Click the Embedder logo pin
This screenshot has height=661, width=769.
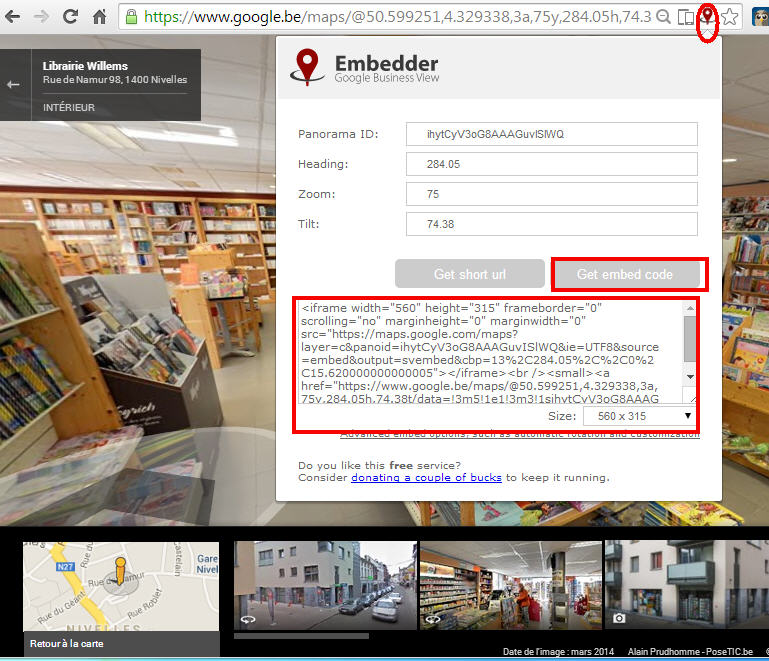[307, 67]
